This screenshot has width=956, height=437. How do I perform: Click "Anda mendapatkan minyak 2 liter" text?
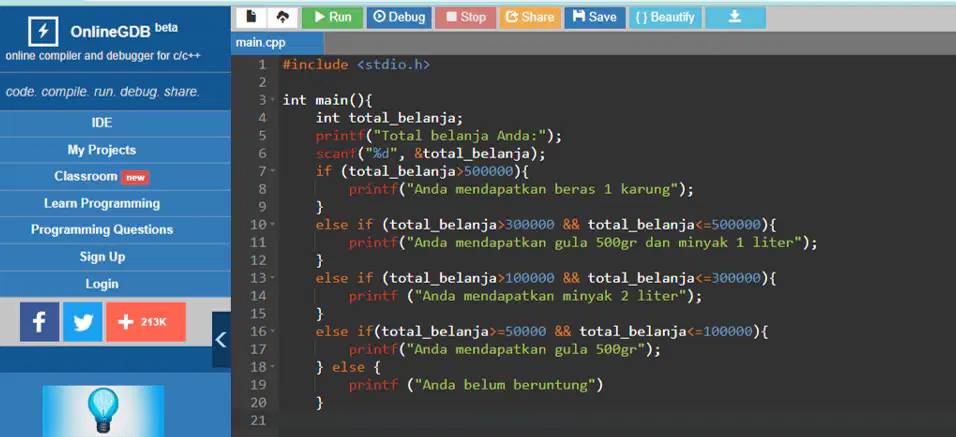(x=550, y=297)
